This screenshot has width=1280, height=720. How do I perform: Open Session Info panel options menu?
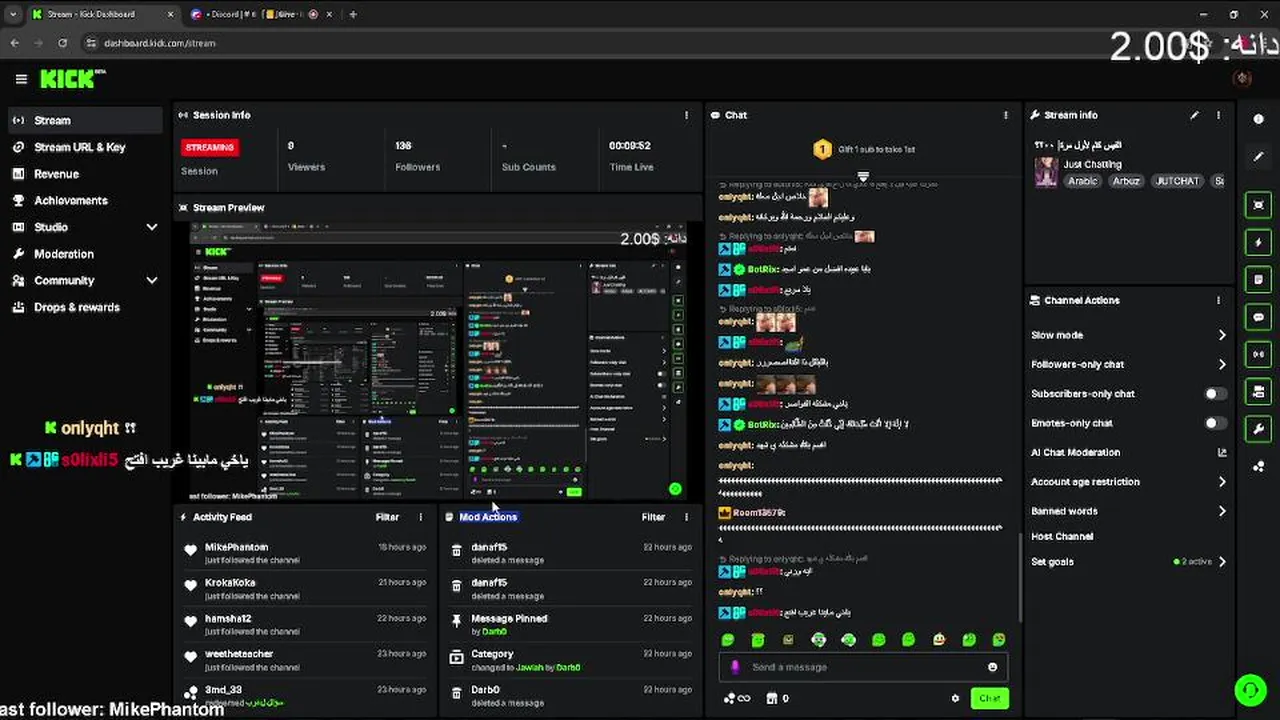(686, 115)
